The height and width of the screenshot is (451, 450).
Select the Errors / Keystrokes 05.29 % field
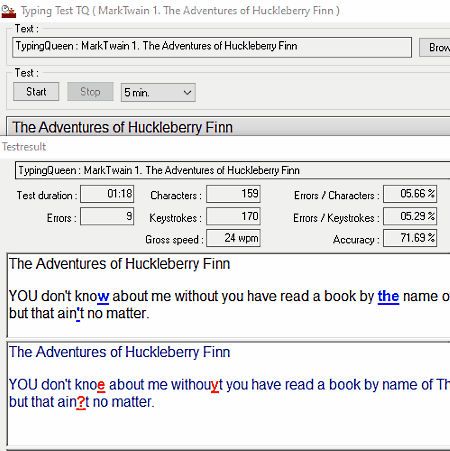click(x=410, y=217)
